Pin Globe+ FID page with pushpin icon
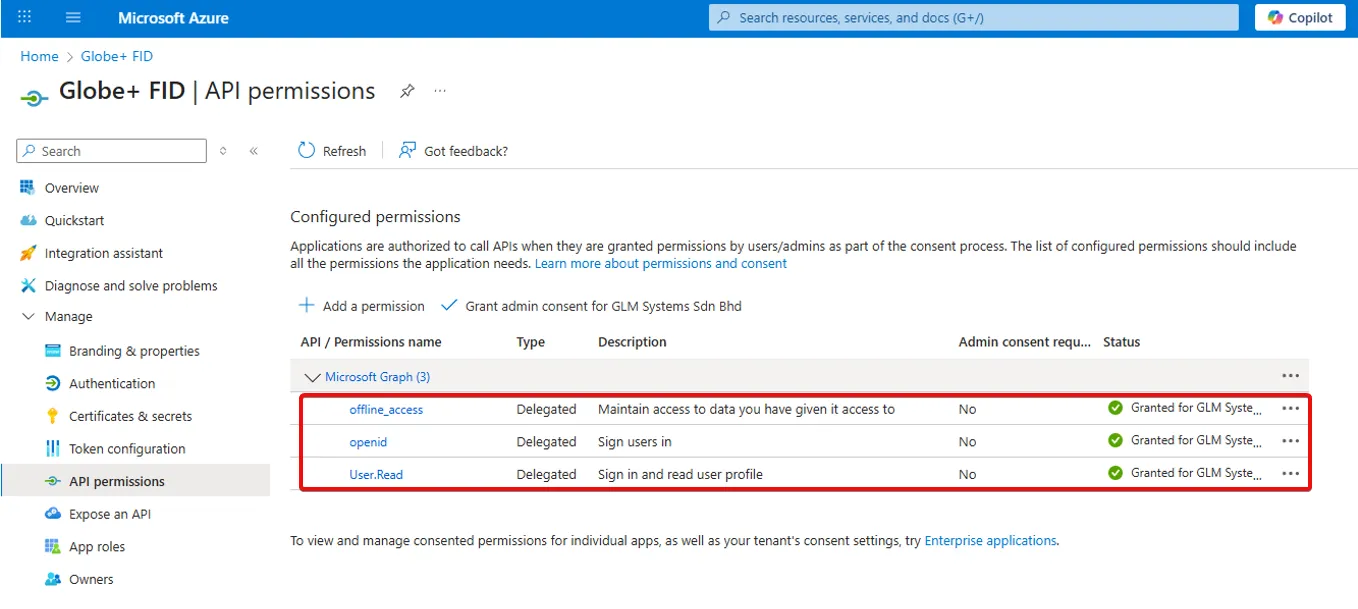The width and height of the screenshot is (1358, 609). point(407,91)
